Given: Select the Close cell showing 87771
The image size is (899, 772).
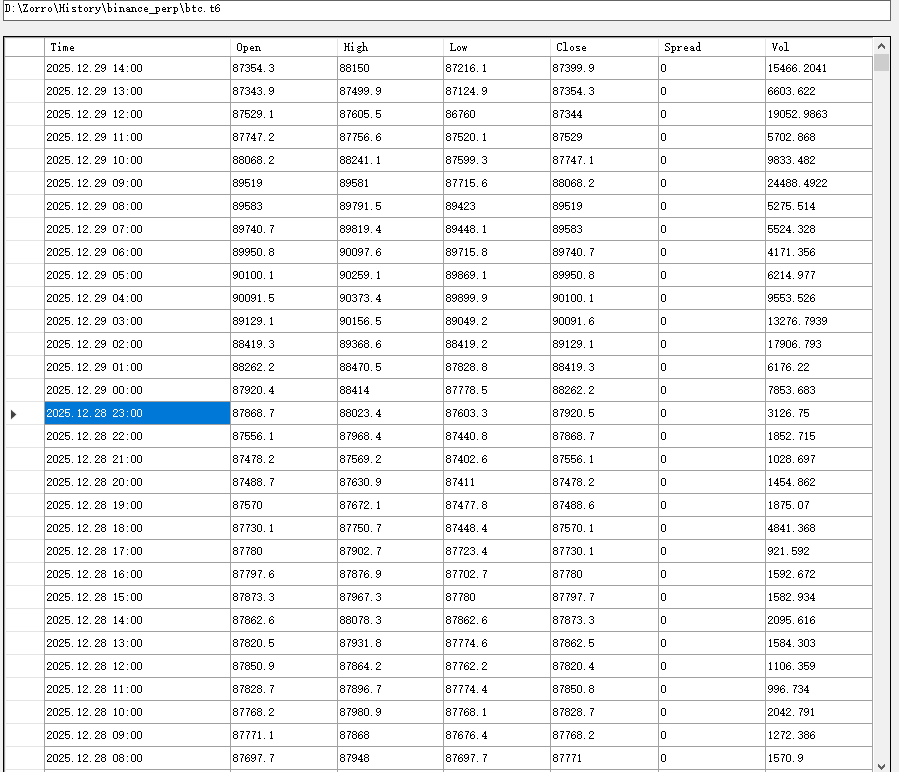Looking at the screenshot, I should (603, 758).
